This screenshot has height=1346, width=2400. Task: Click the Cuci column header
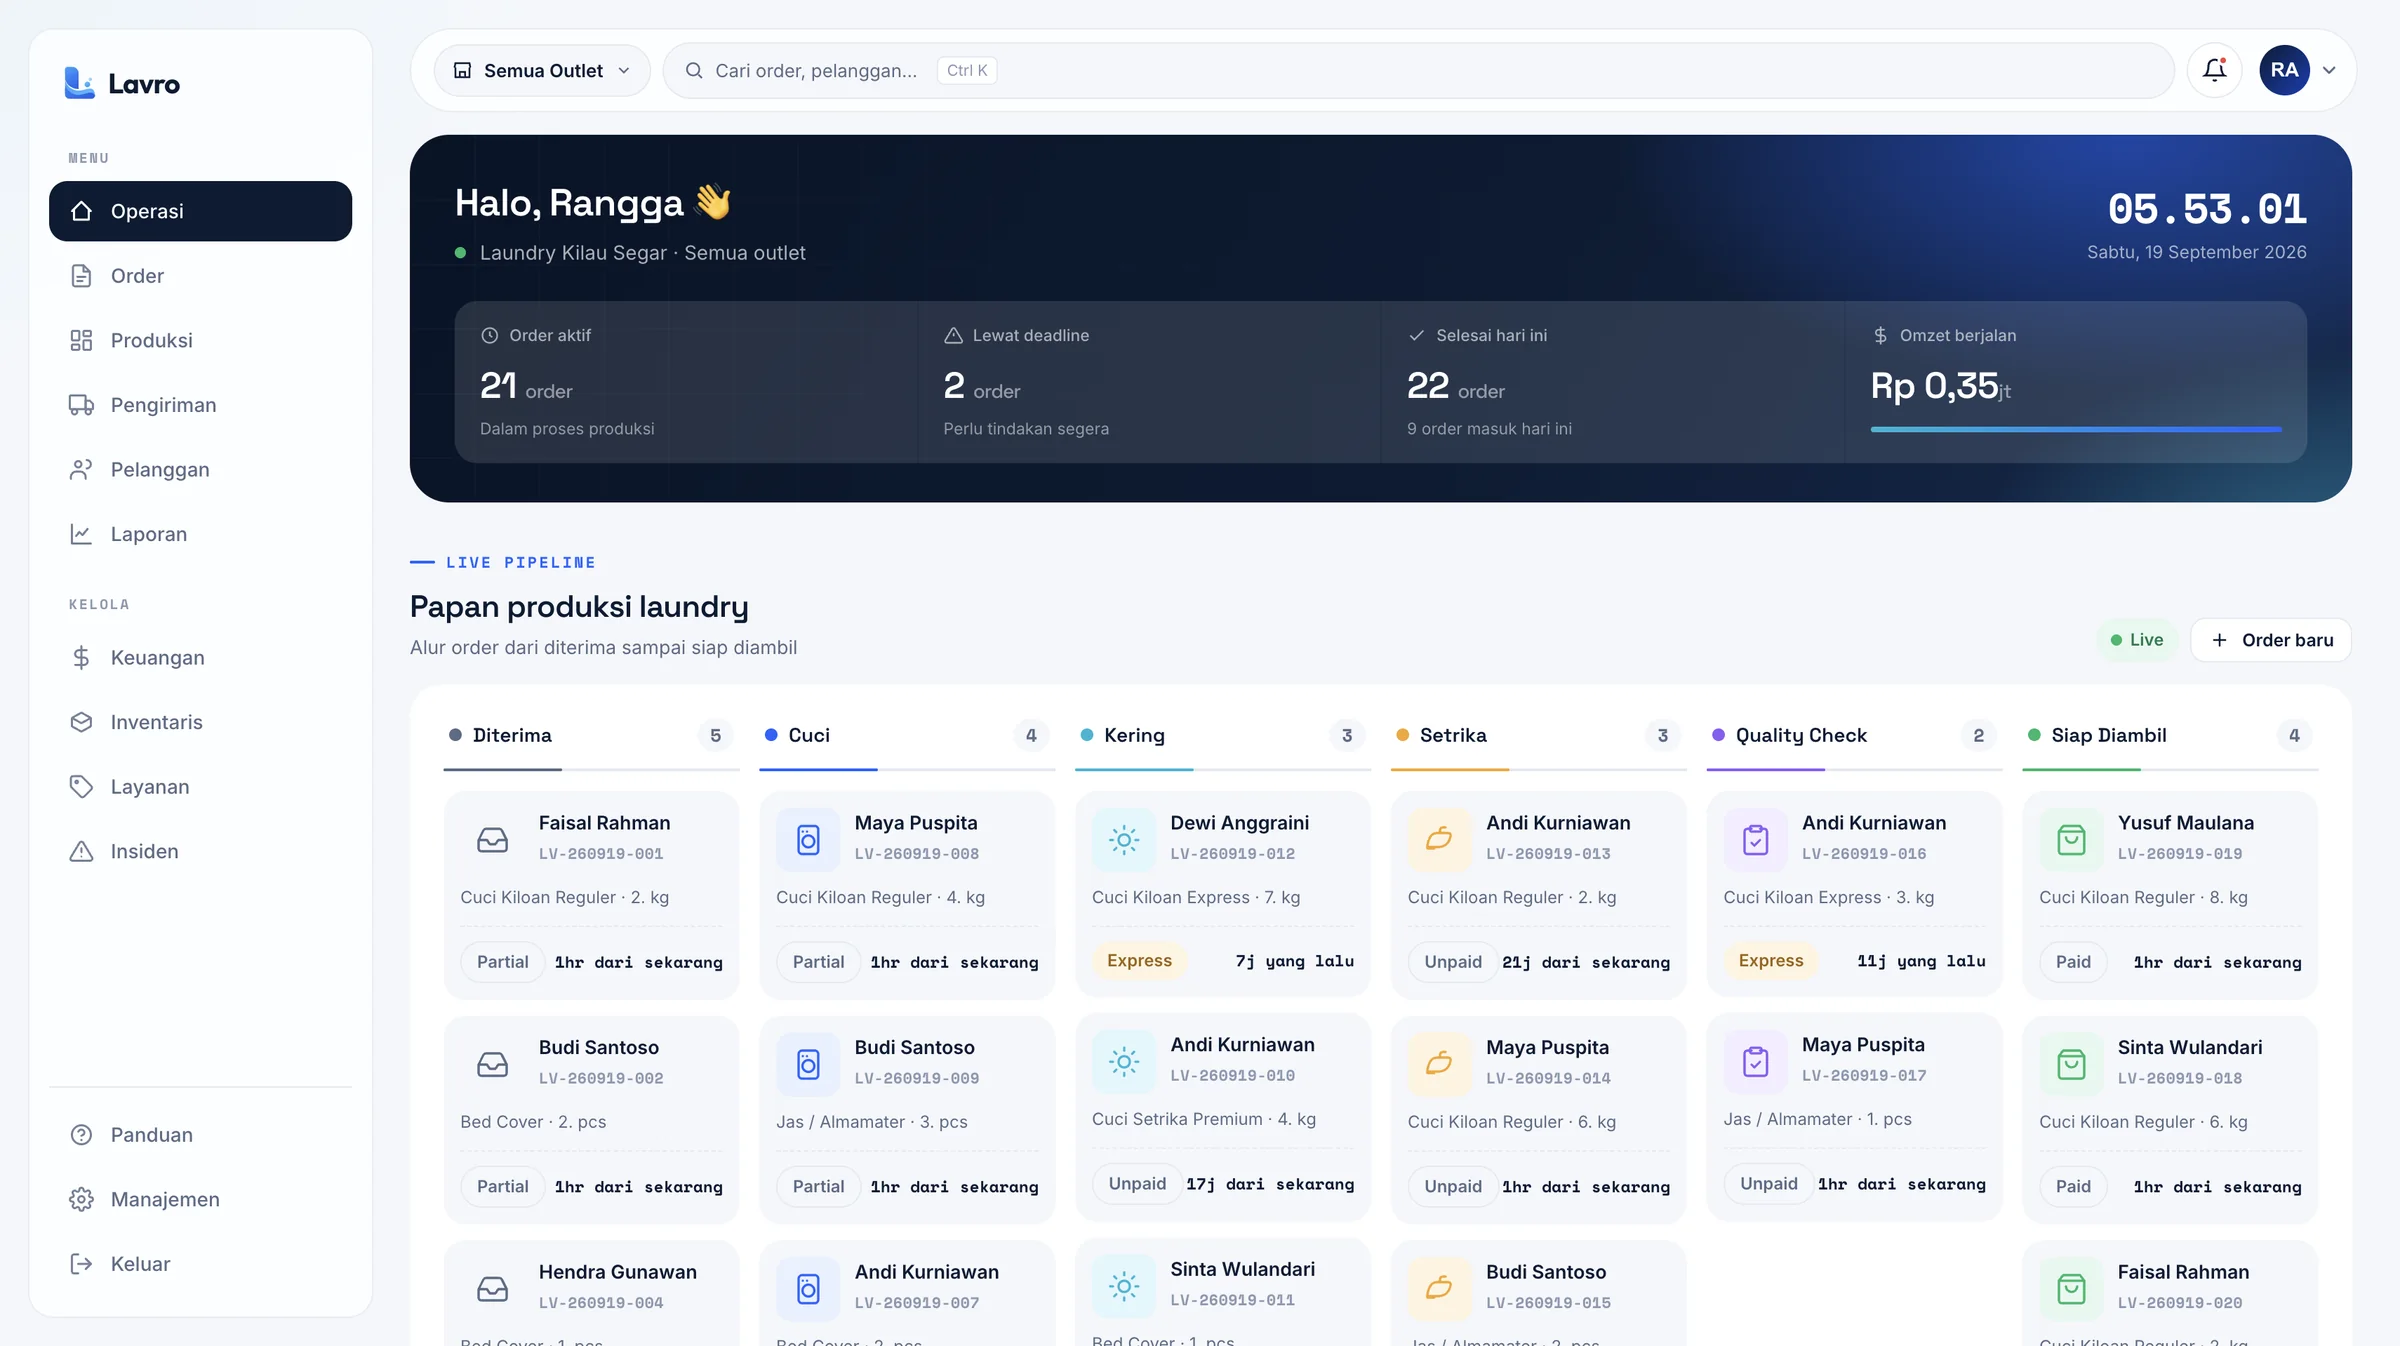[x=907, y=735]
